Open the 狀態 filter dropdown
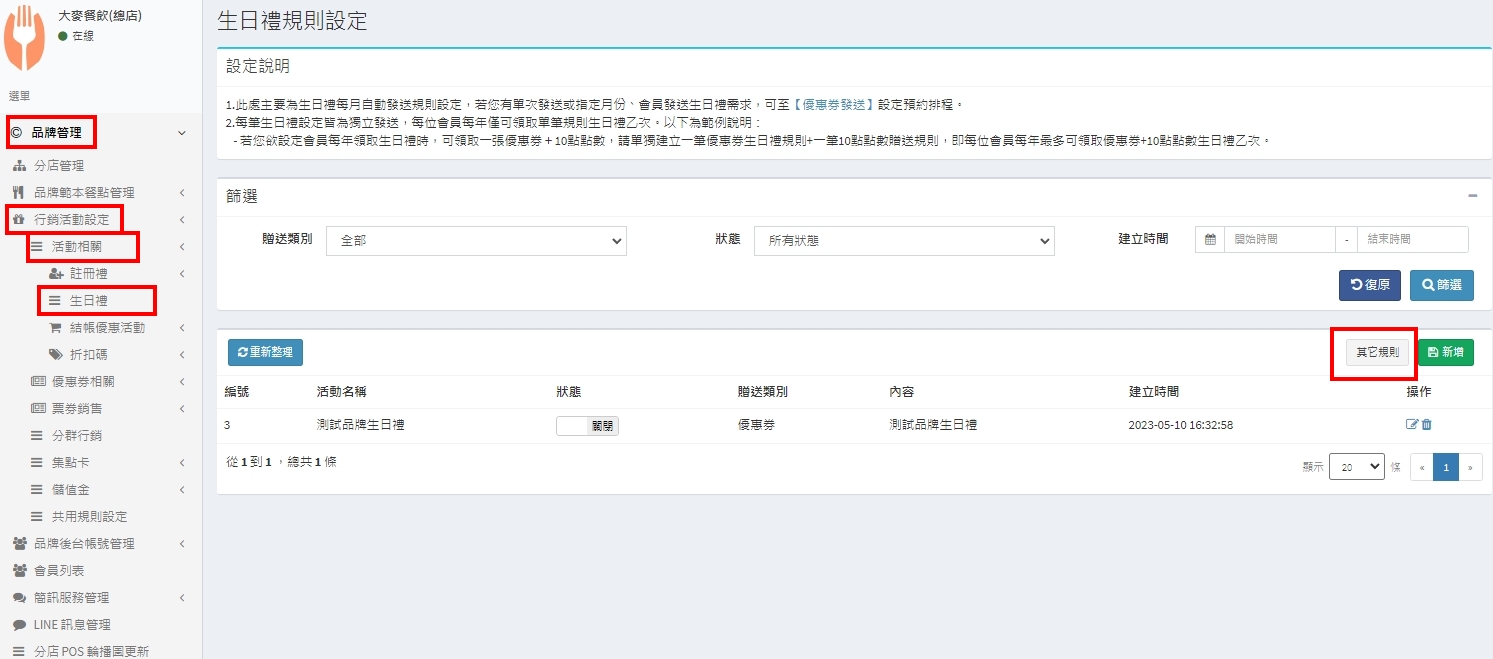Image resolution: width=1493 pixels, height=659 pixels. coord(903,241)
